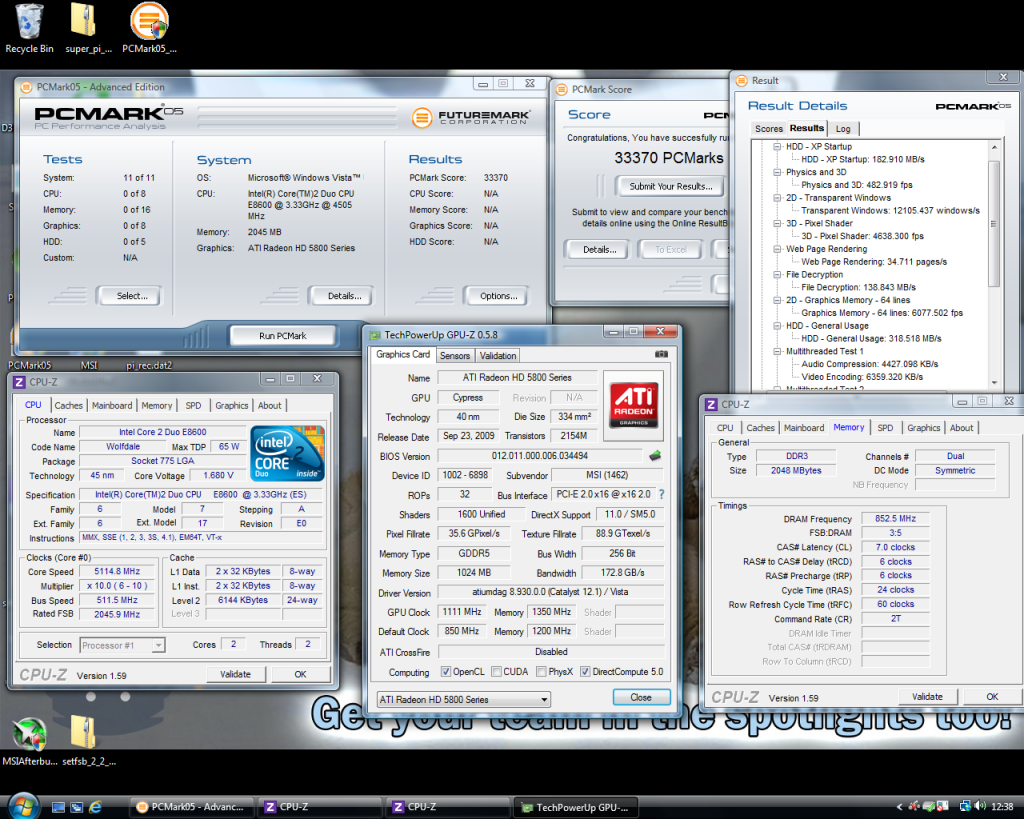Screen dimensions: 1024x819
Task: Click Options... button in PCMark05 Results
Action: [x=498, y=296]
